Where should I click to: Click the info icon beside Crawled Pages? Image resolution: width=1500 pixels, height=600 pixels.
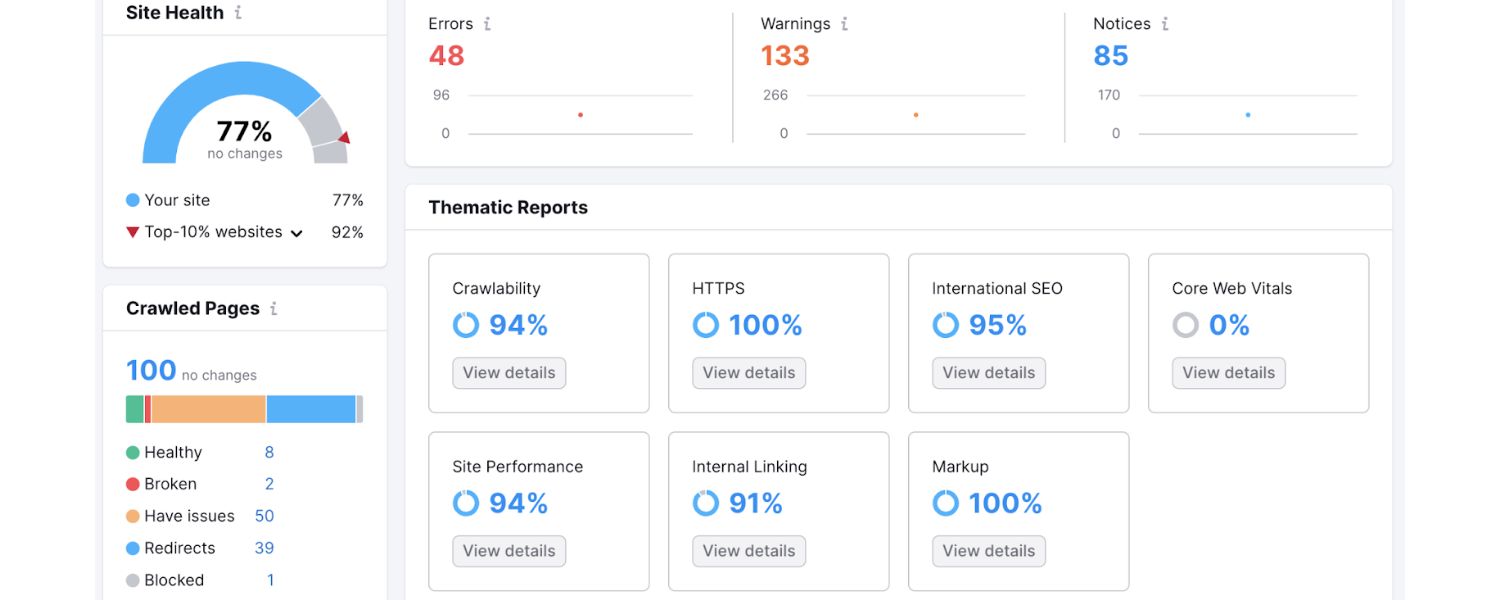pos(273,309)
